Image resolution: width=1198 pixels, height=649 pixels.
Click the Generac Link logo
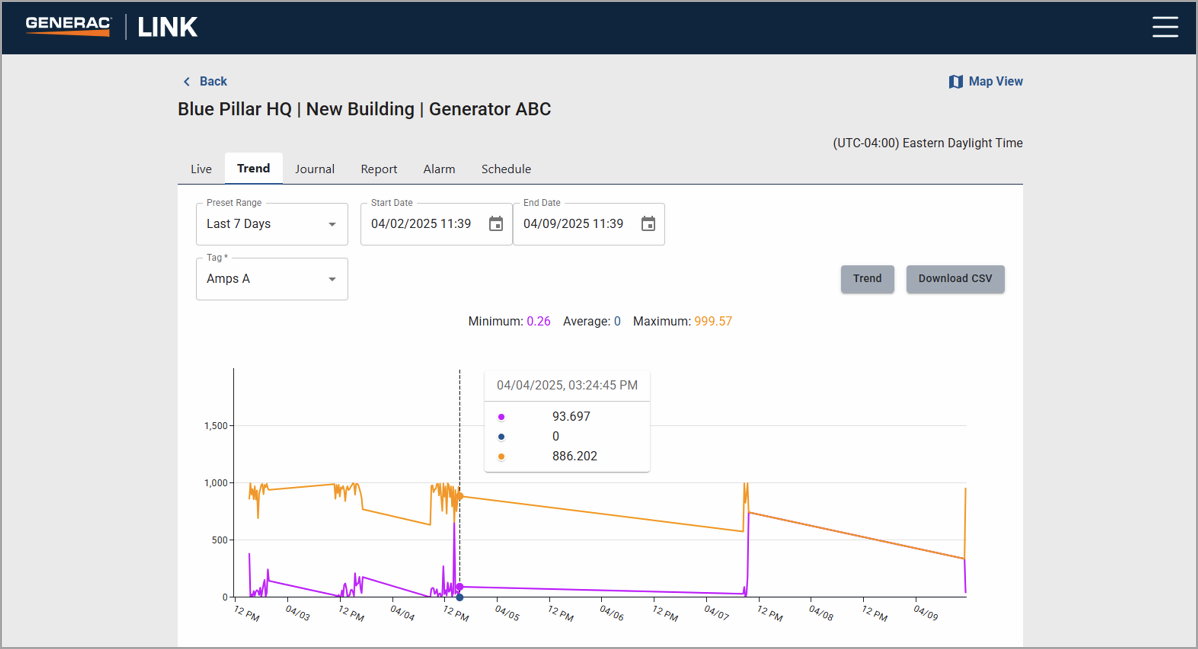click(x=112, y=27)
